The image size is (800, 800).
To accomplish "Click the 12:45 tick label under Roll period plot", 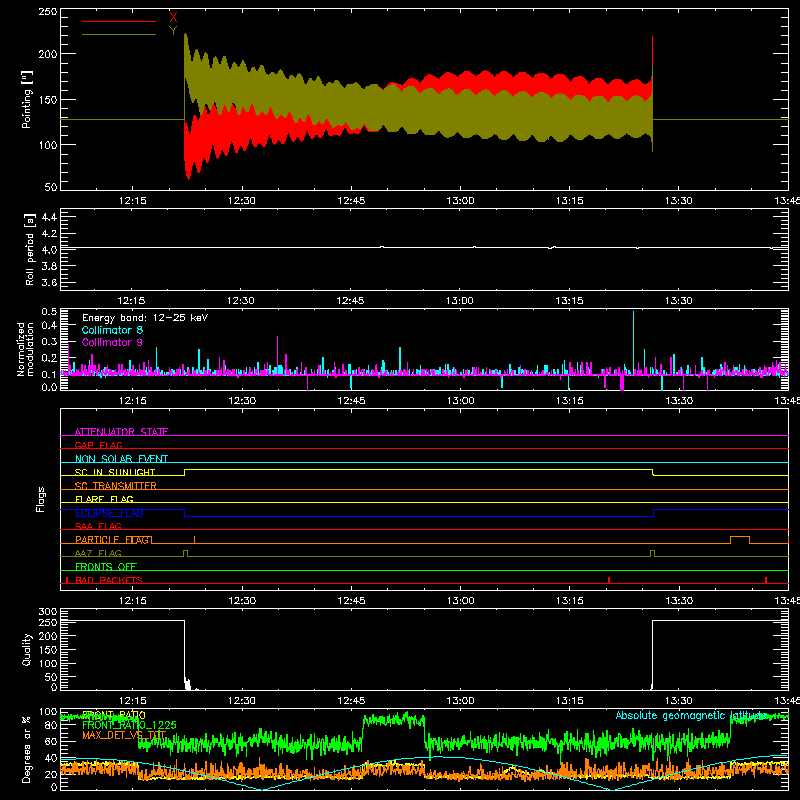I will [351, 301].
